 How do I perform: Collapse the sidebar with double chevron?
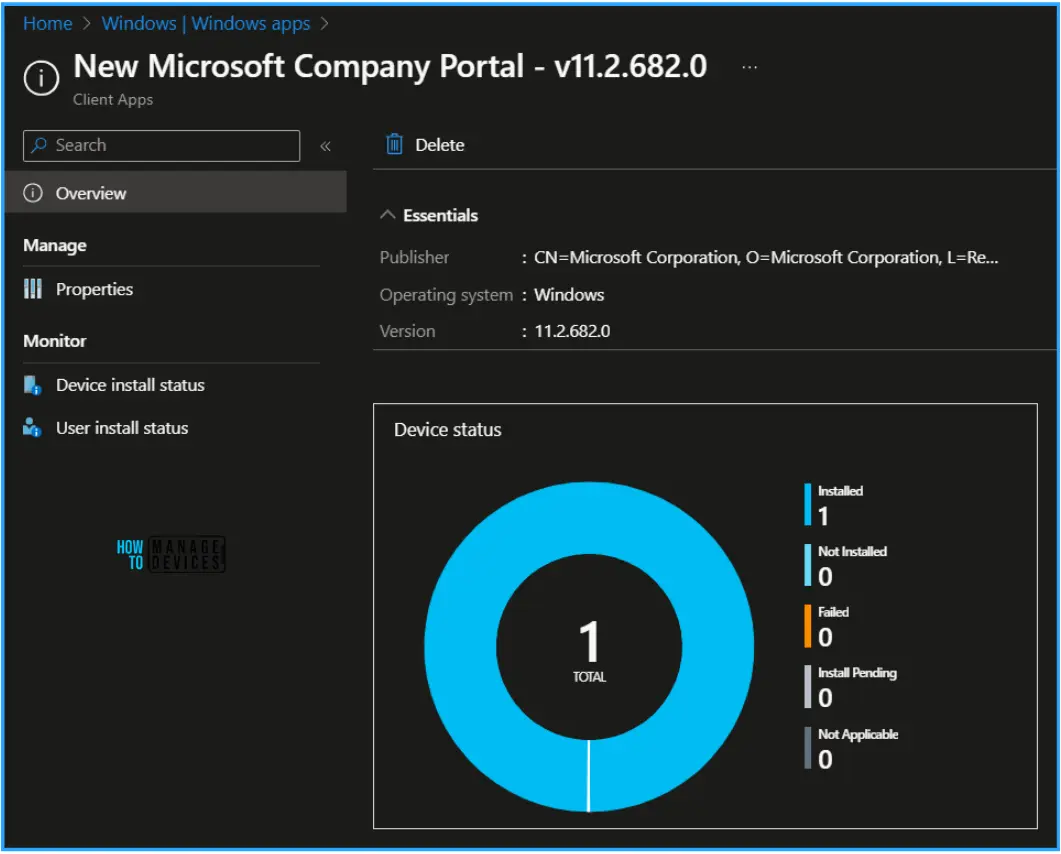[x=325, y=146]
